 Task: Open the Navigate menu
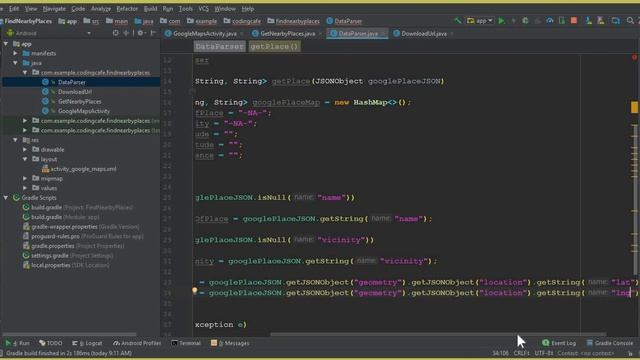tap(54, 9)
